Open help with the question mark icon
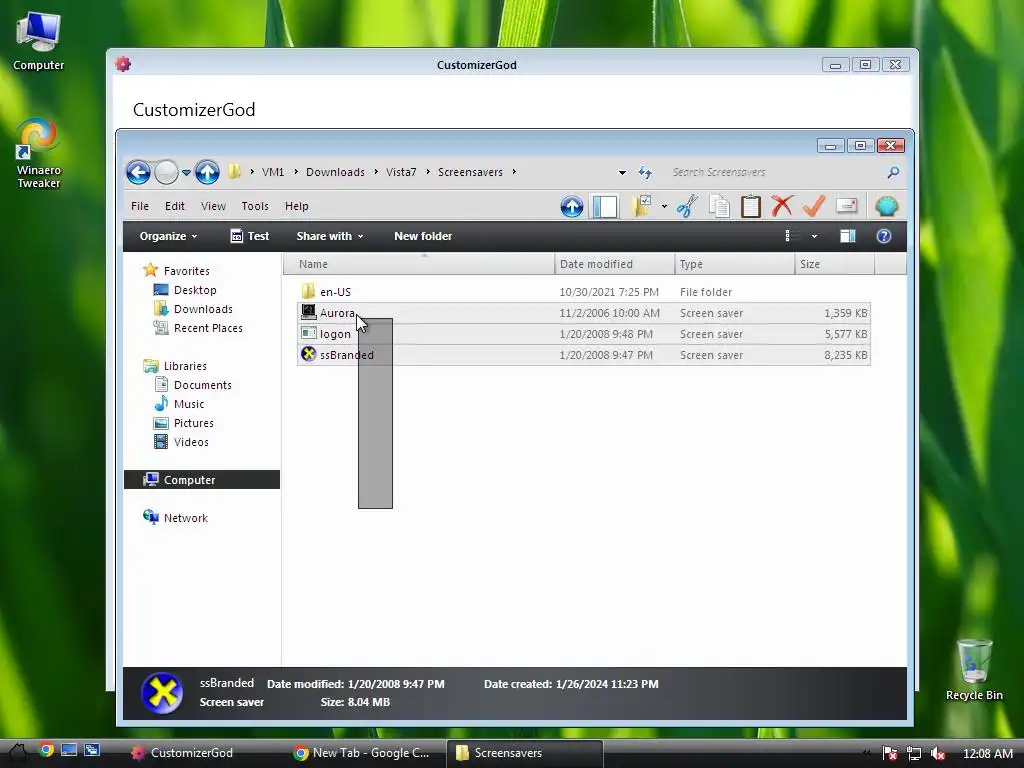Viewport: 1024px width, 768px height. pos(884,236)
